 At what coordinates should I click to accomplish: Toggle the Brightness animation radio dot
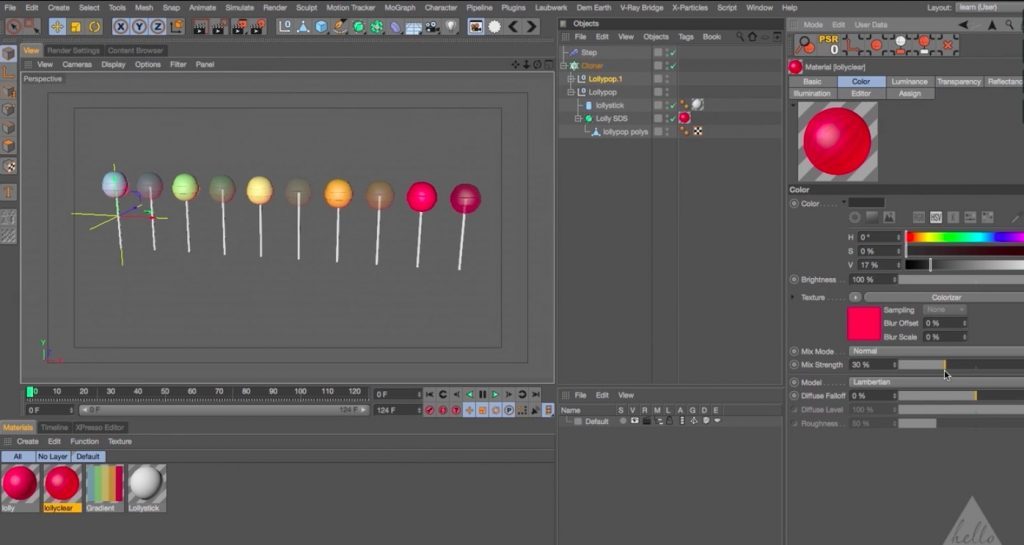(794, 279)
